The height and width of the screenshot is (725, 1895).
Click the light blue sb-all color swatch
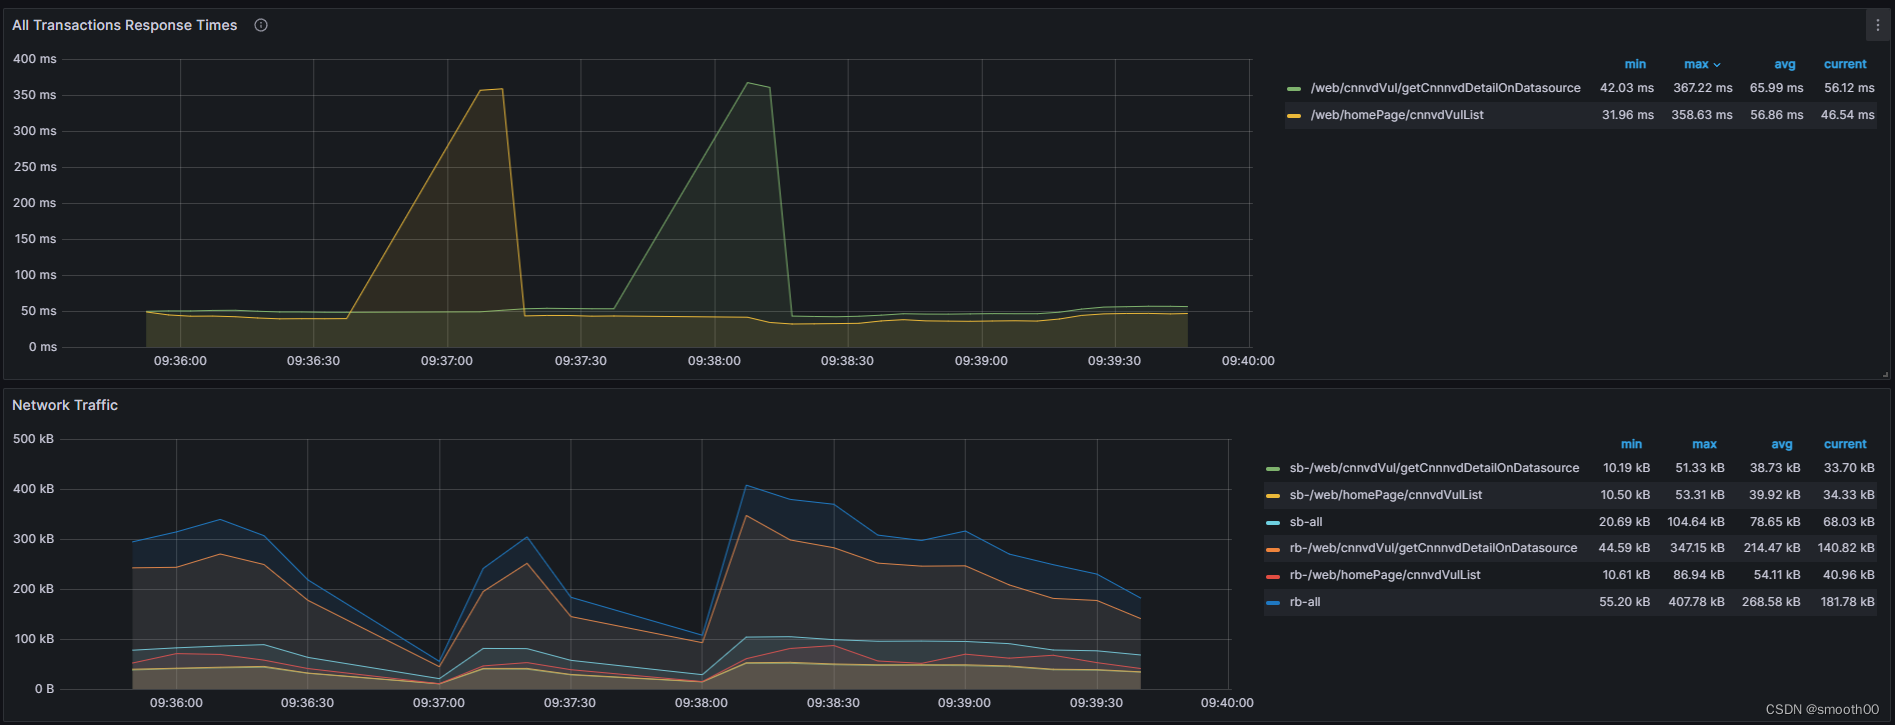(x=1273, y=523)
